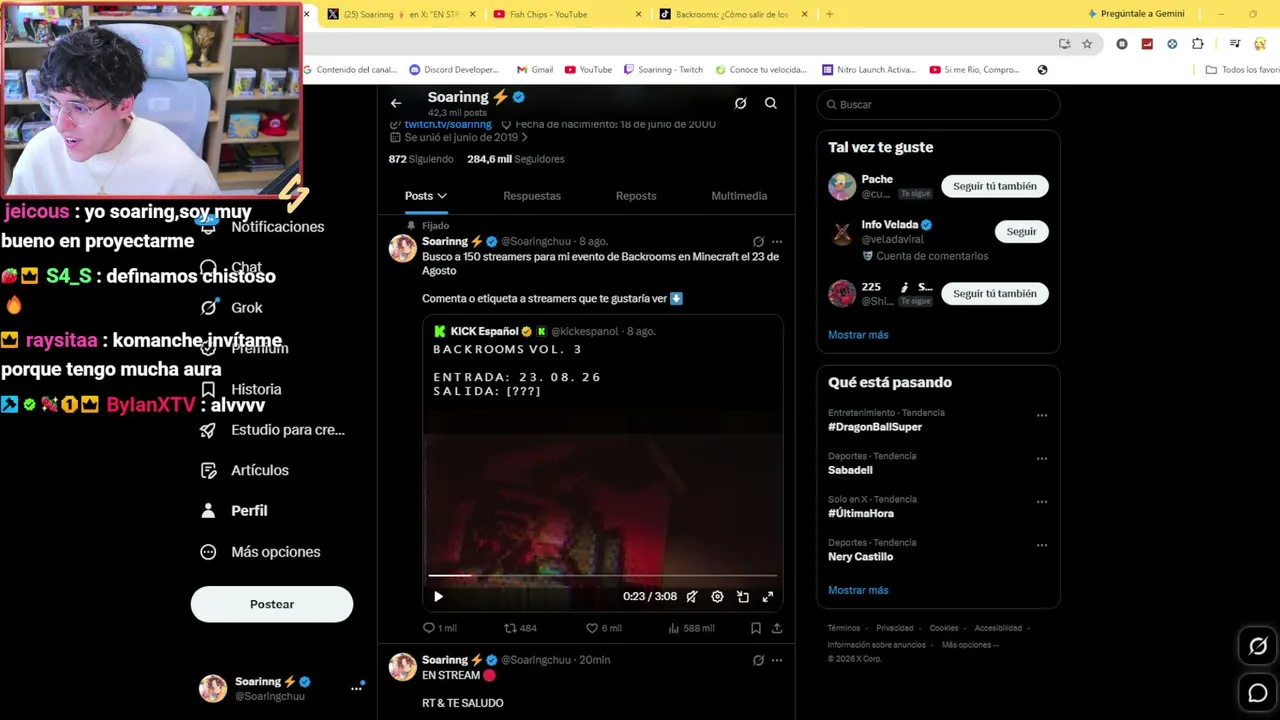This screenshot has height=720, width=1280.
Task: Open the video settings gear
Action: point(717,597)
